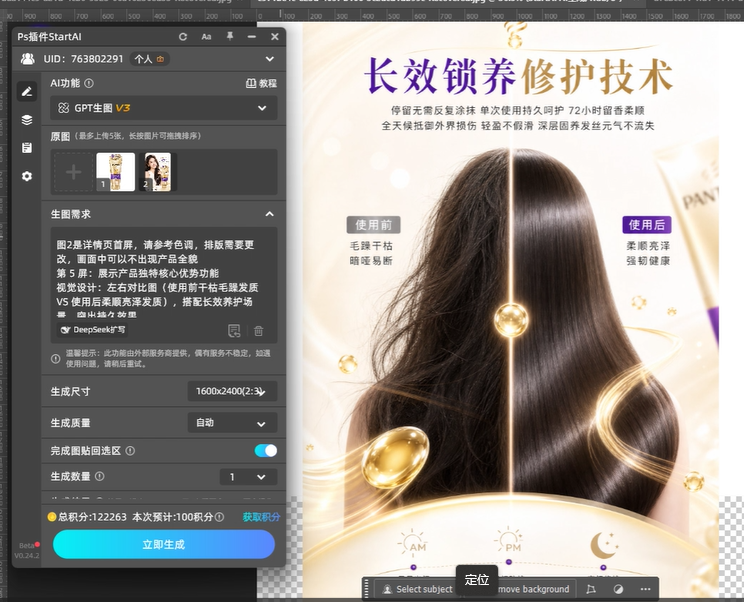Minimize the StartAI plugin panel
Image resolution: width=744 pixels, height=602 pixels.
click(x=252, y=37)
